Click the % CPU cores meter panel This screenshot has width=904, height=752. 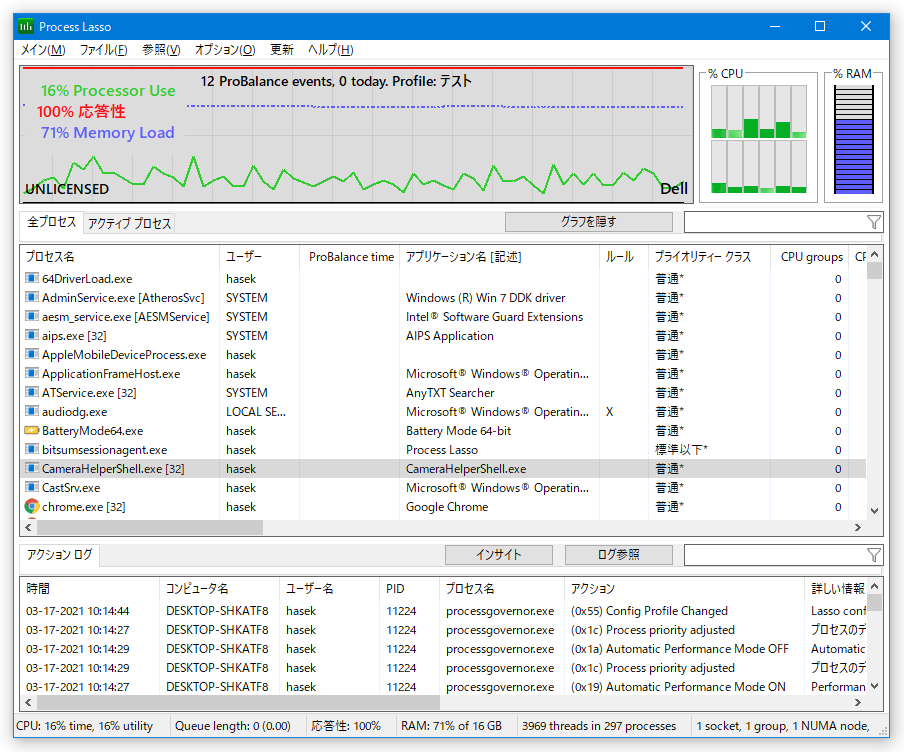coord(759,140)
